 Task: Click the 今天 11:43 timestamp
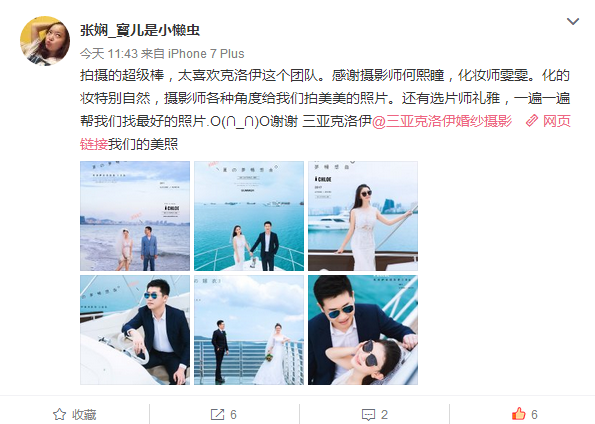point(109,54)
